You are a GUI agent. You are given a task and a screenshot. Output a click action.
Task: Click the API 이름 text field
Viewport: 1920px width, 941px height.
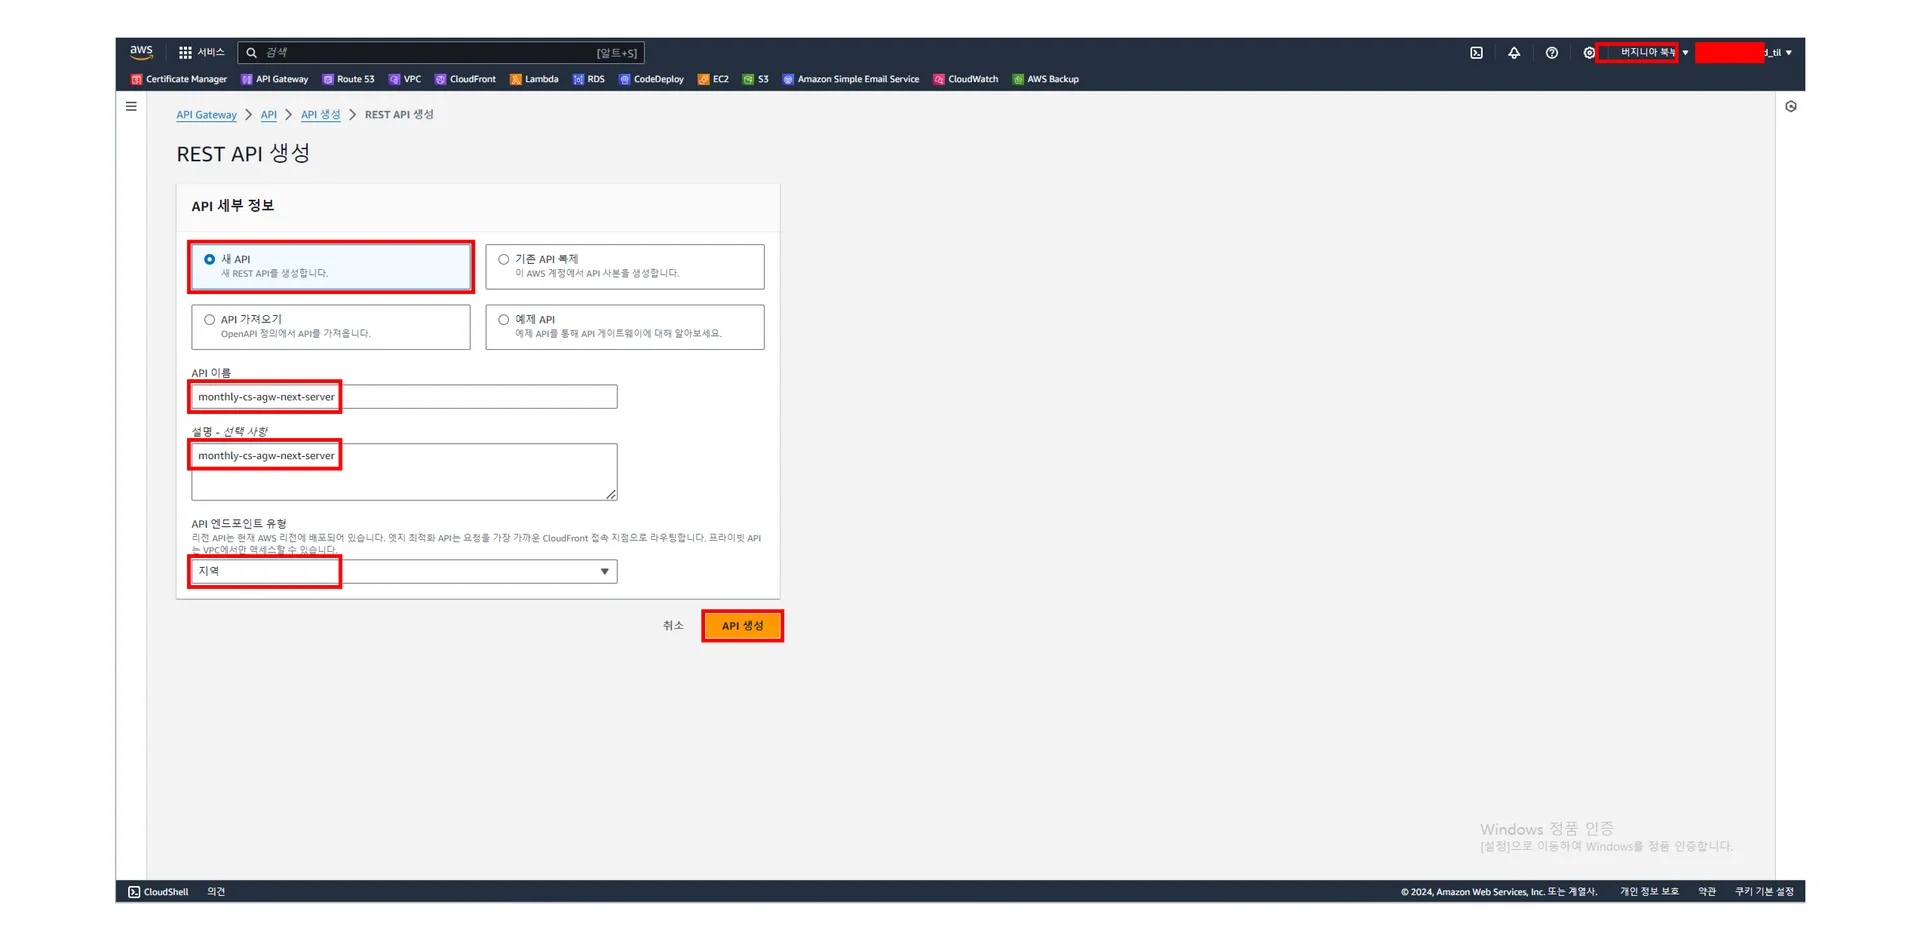click(404, 397)
